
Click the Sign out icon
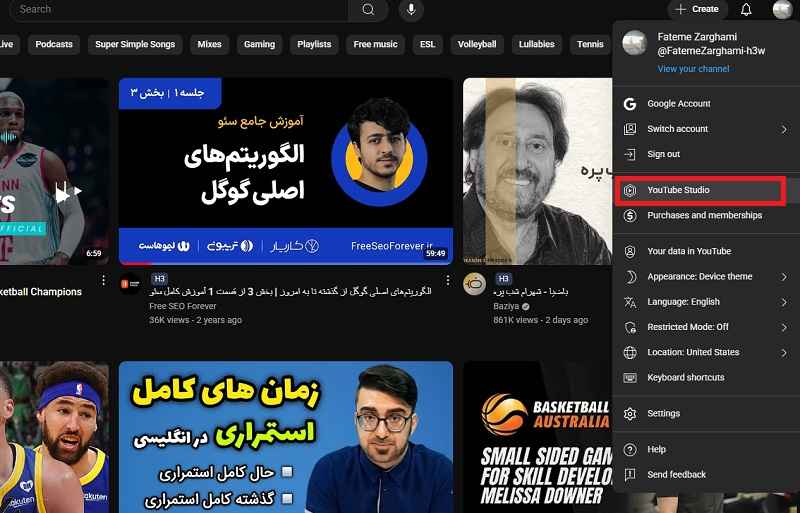pyautogui.click(x=630, y=154)
